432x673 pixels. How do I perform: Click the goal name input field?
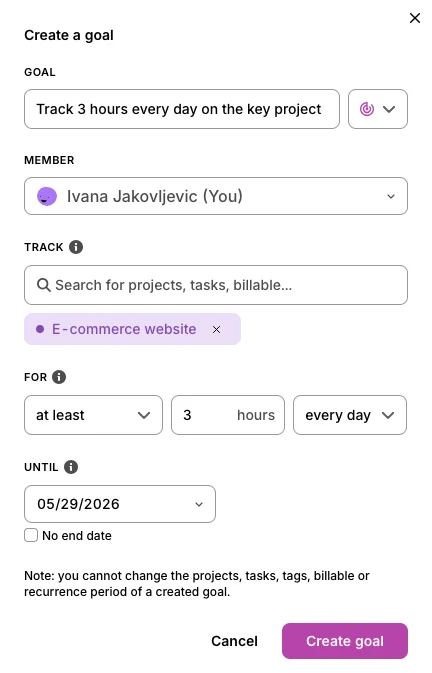coord(182,109)
